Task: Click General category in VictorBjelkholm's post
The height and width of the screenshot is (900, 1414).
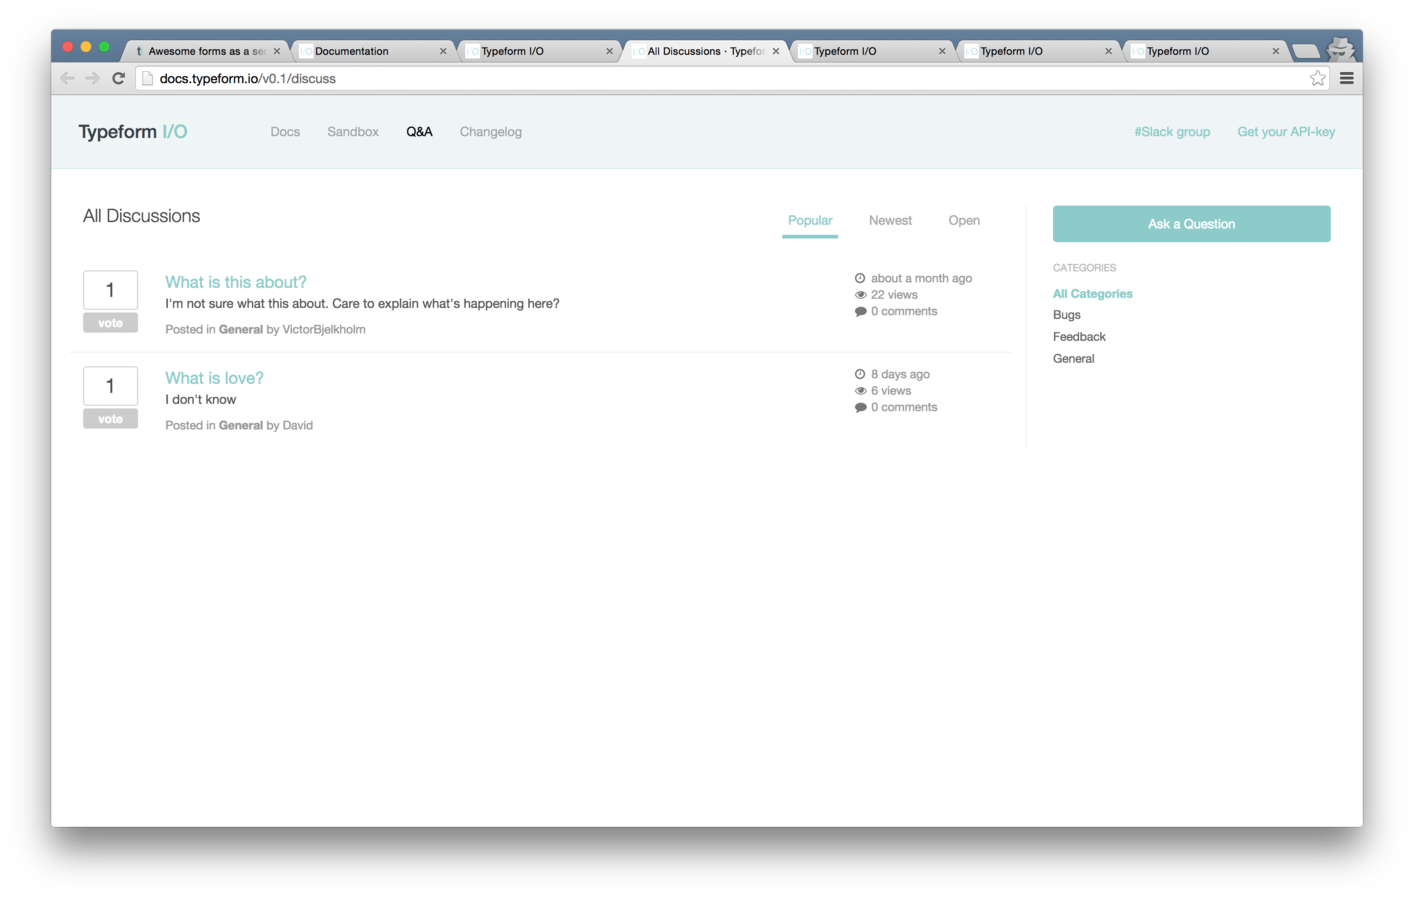Action: click(x=241, y=329)
